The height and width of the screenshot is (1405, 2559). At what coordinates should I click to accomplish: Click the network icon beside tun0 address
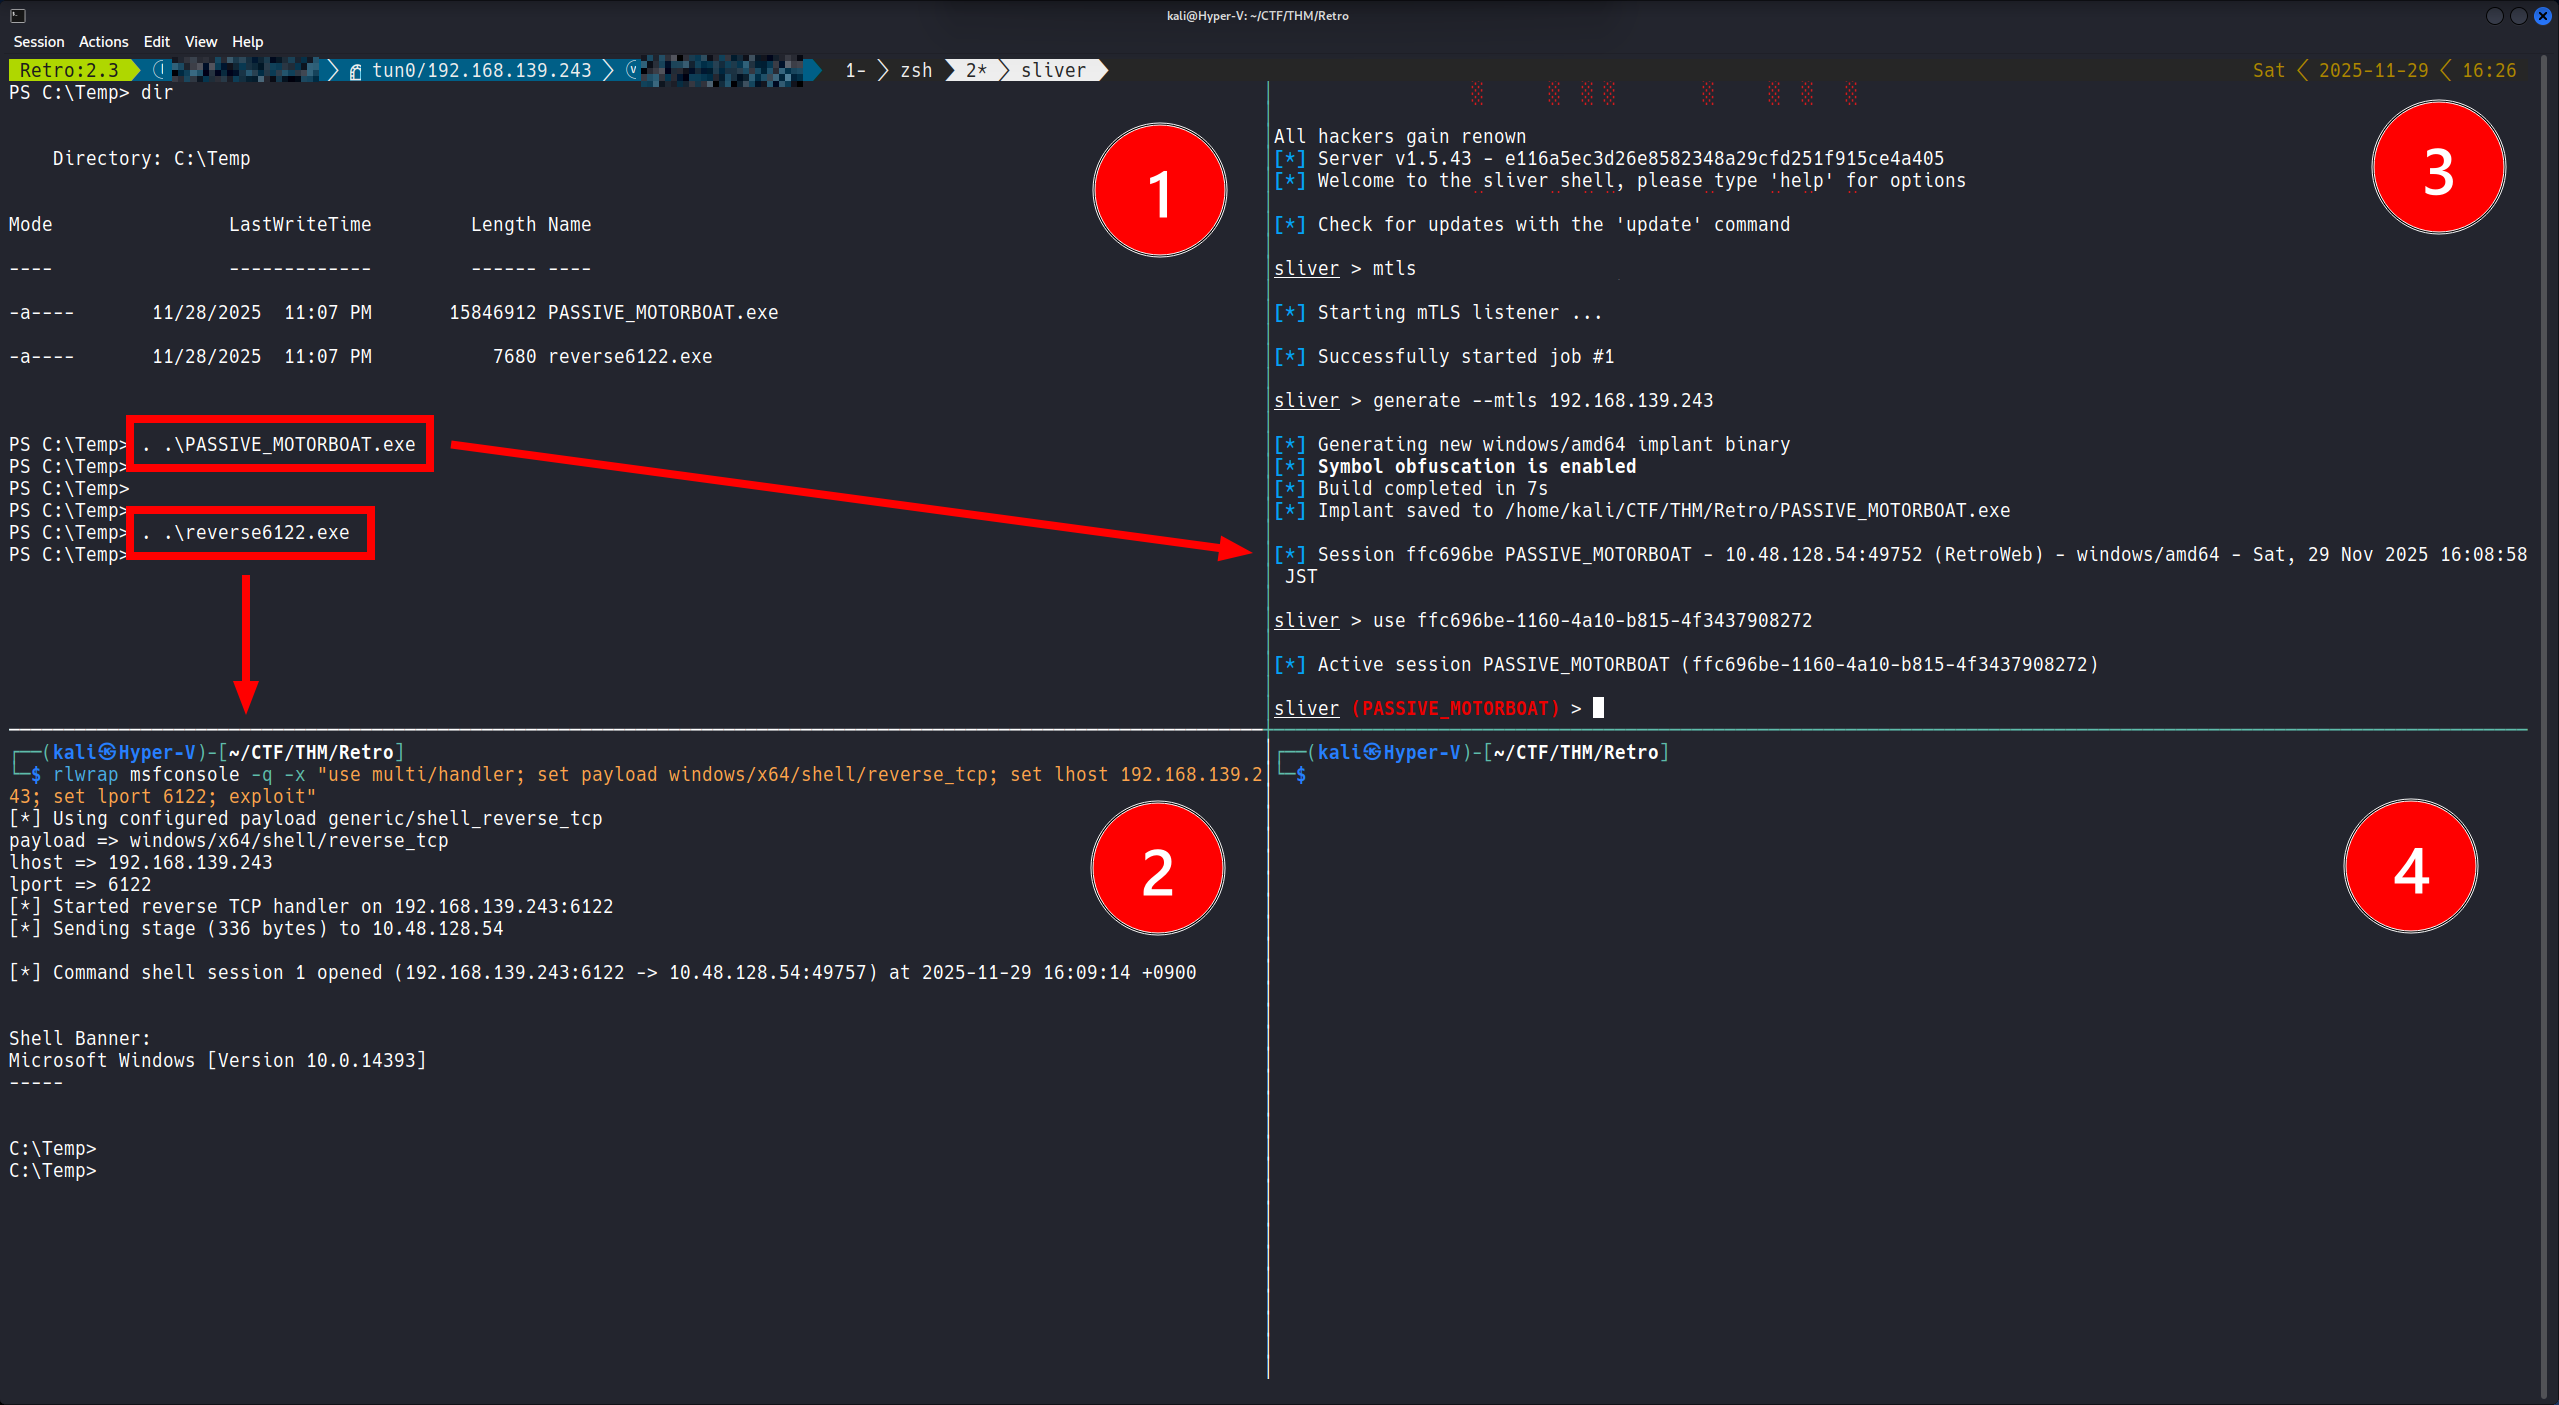coord(356,71)
